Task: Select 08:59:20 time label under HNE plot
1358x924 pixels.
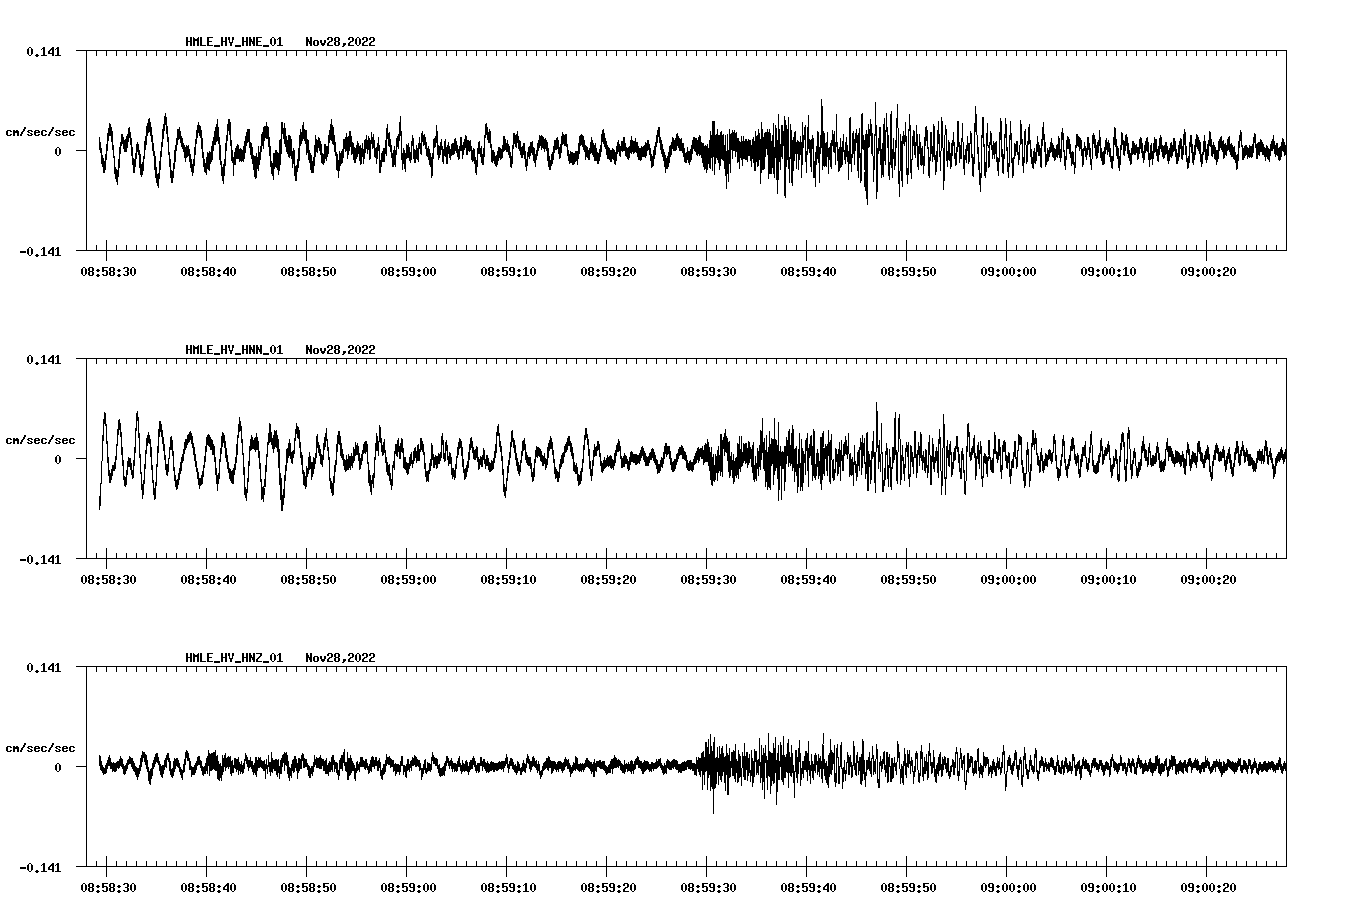Action: click(608, 271)
